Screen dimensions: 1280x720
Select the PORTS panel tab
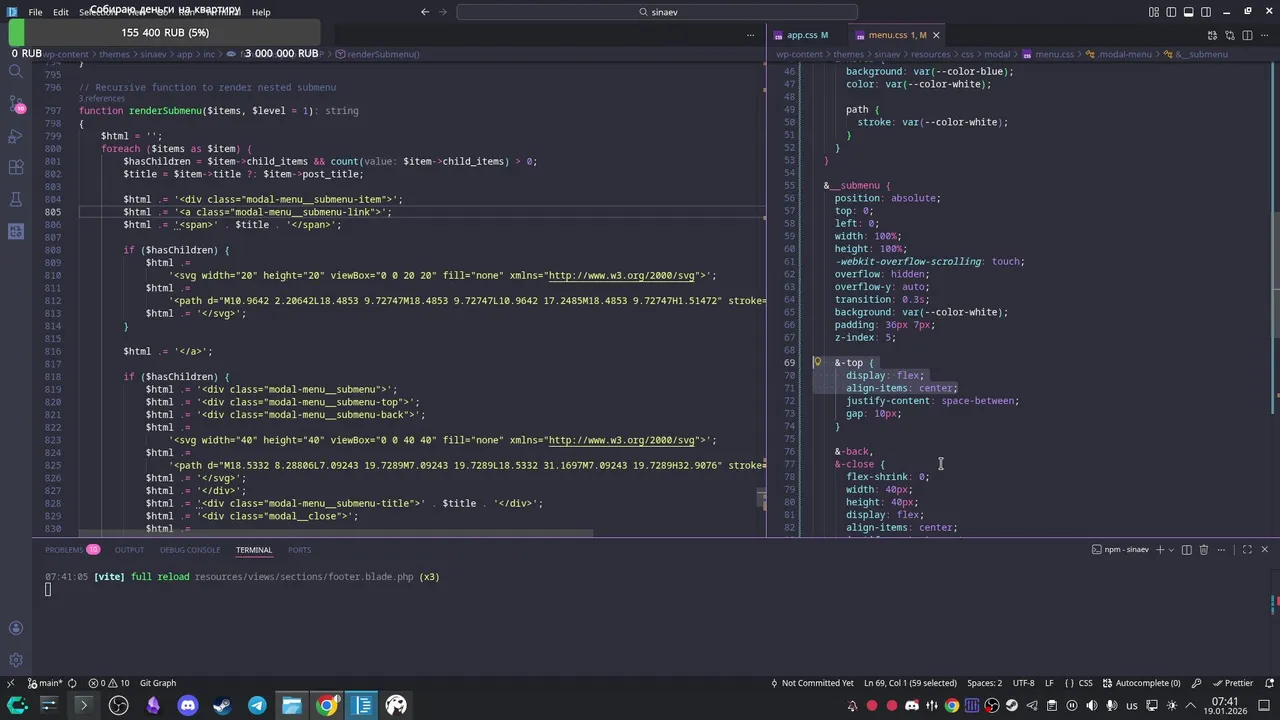[x=299, y=550]
